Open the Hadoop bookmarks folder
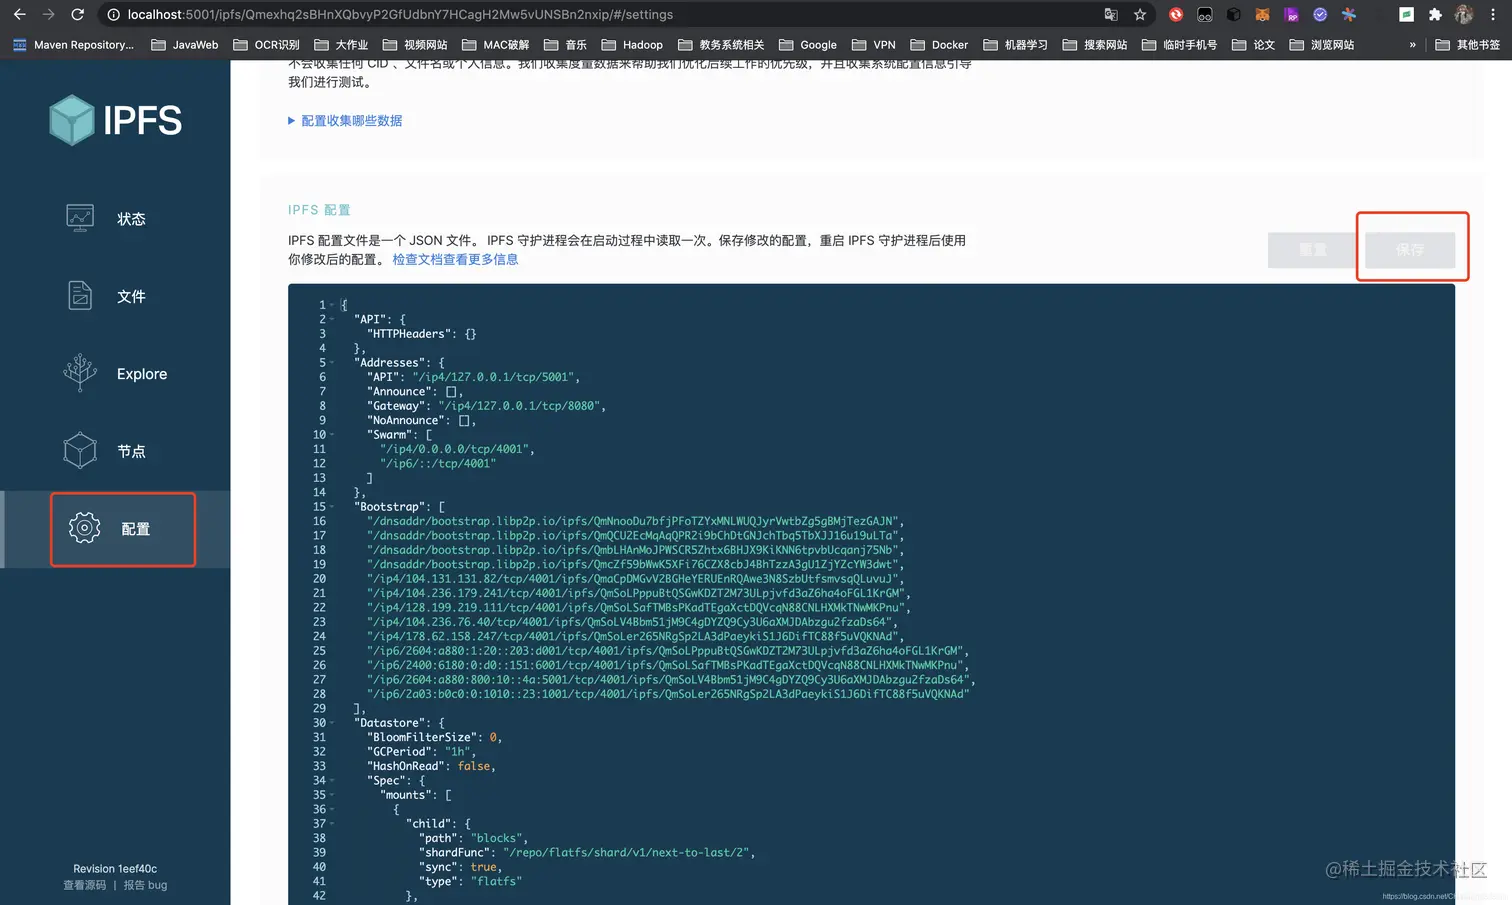 pos(632,44)
